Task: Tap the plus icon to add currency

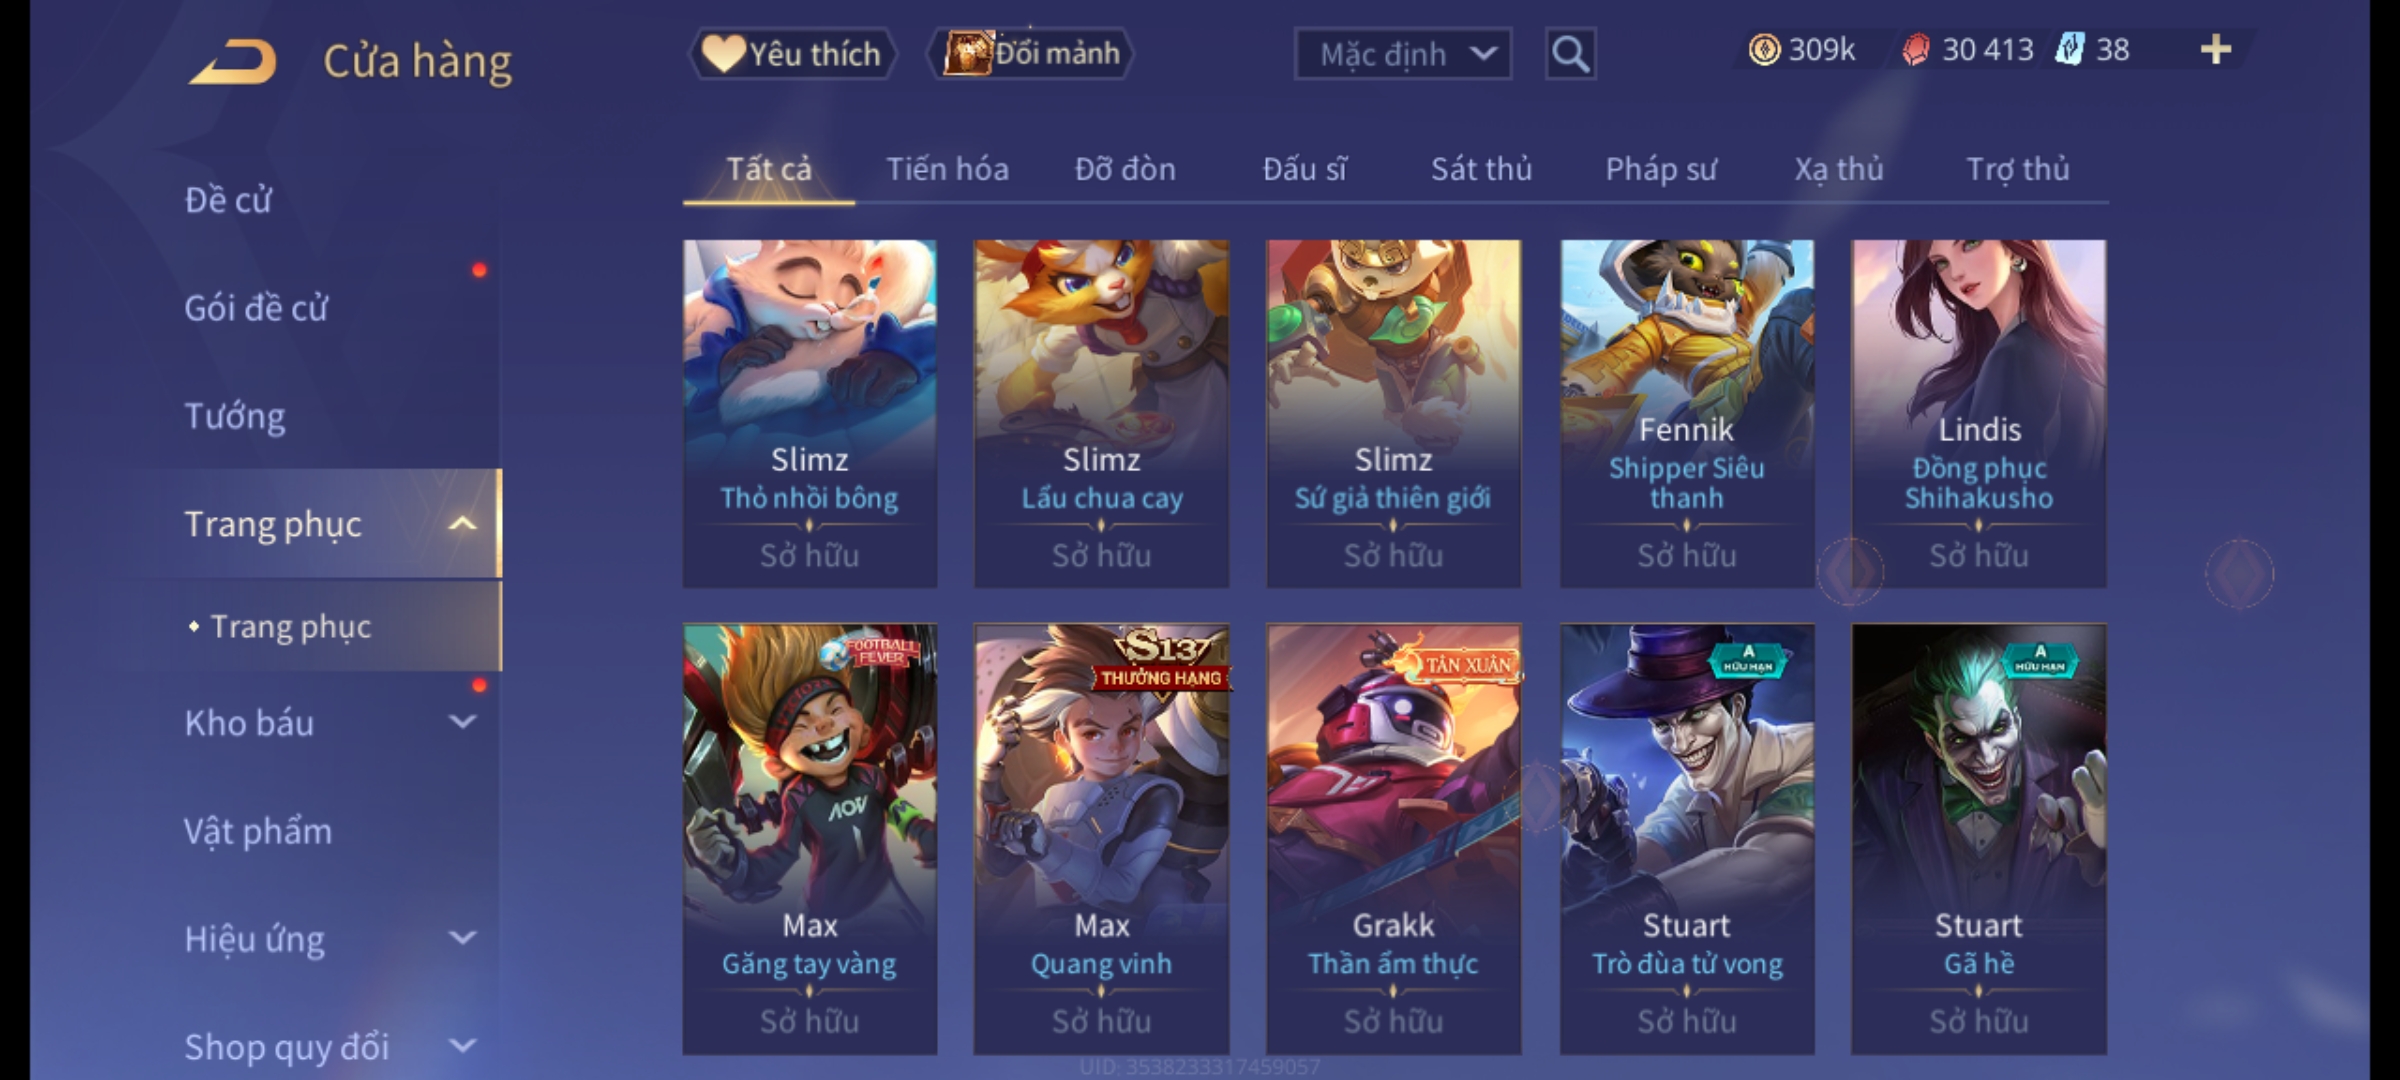Action: pos(2216,50)
